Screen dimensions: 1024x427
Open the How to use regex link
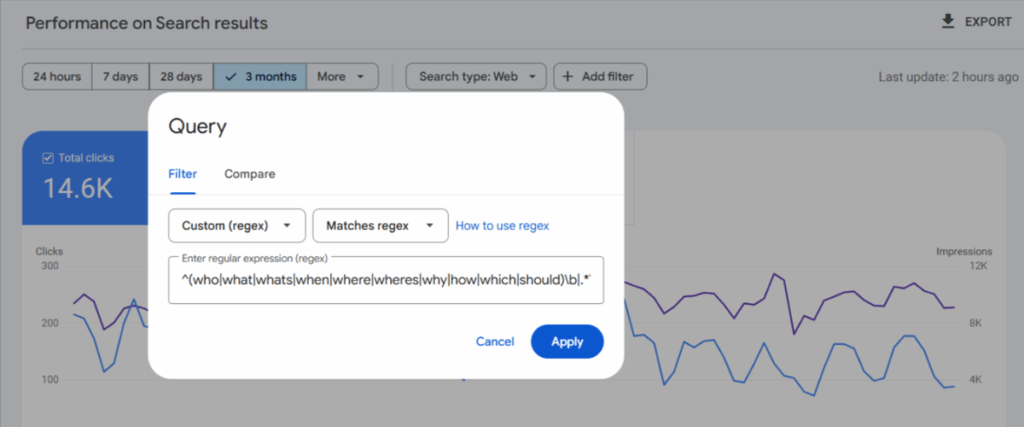coord(502,226)
